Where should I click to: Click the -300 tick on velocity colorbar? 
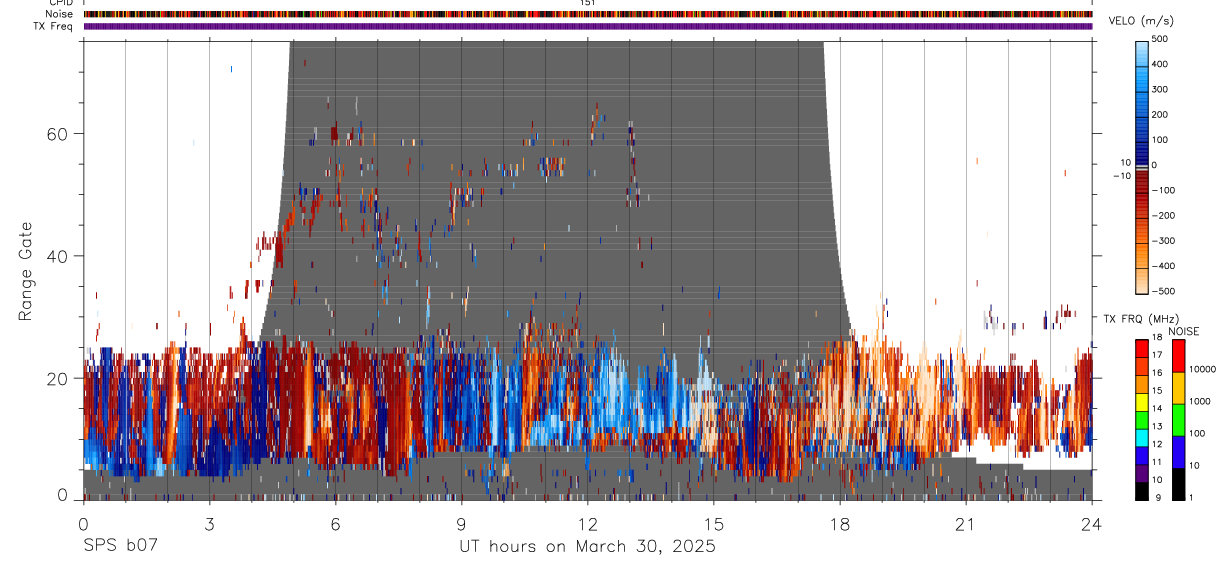(1163, 241)
